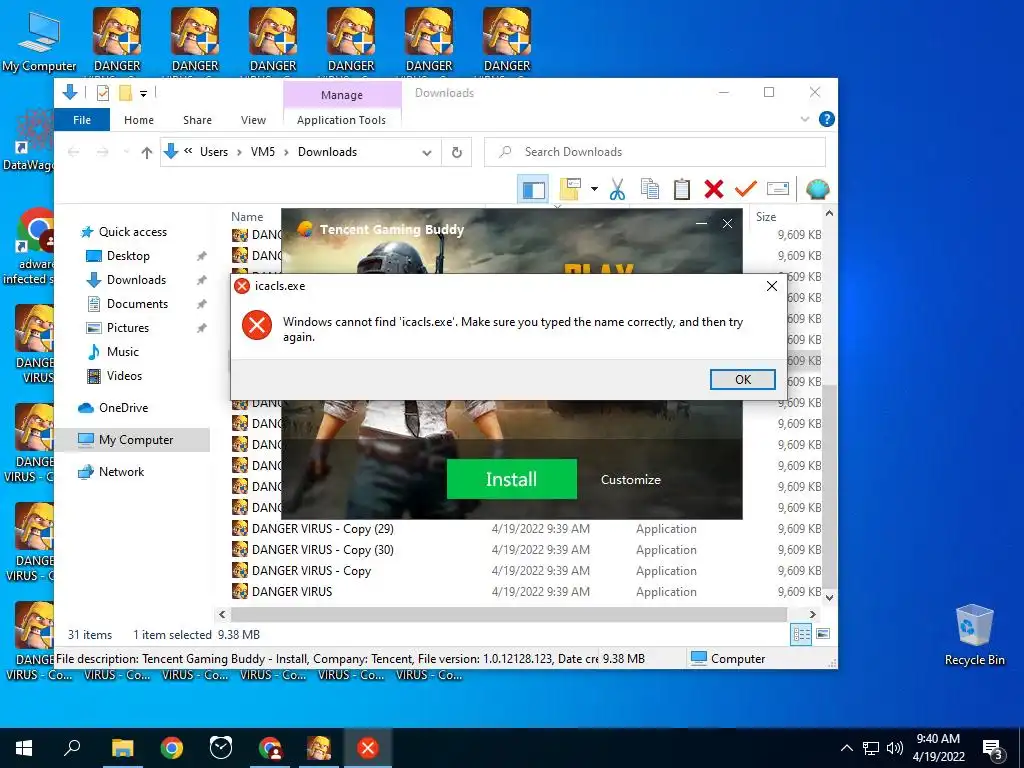This screenshot has height=768, width=1024.
Task: Click the Explorer help question mark
Action: tap(826, 119)
